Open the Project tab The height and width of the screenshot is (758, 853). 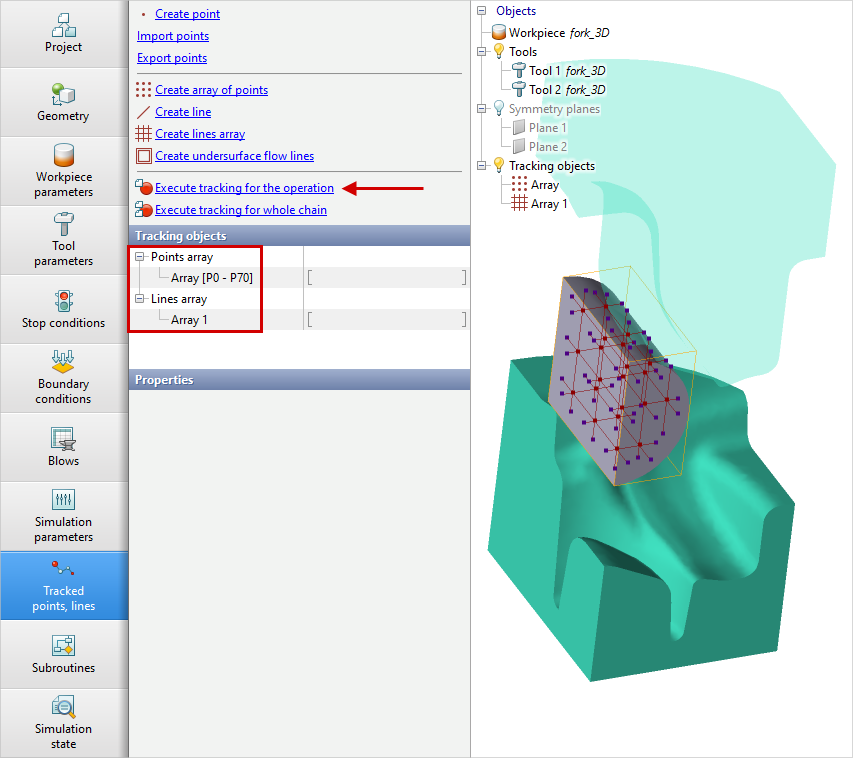point(63,33)
